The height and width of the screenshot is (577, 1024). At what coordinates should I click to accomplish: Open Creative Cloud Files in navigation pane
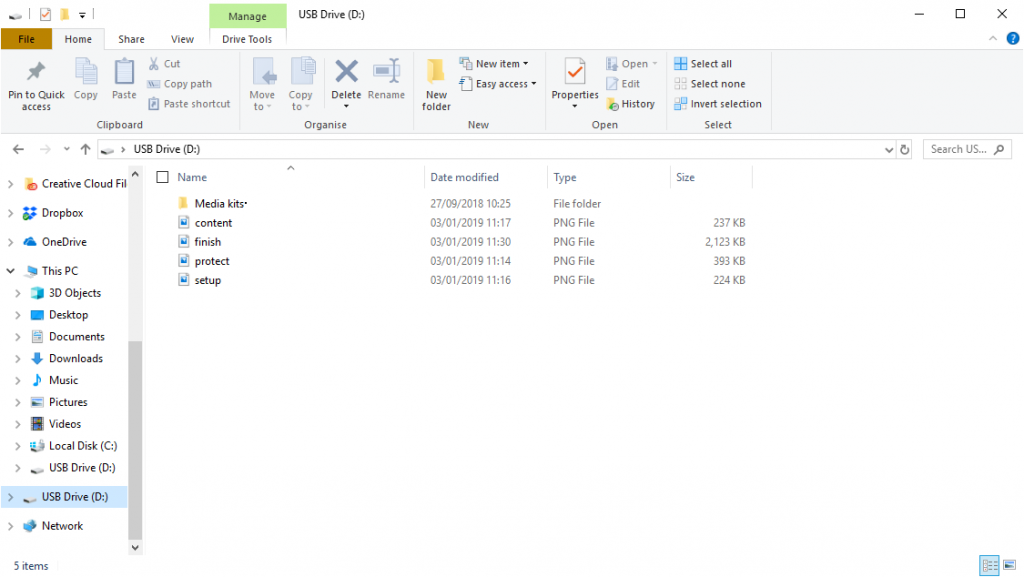click(x=84, y=184)
